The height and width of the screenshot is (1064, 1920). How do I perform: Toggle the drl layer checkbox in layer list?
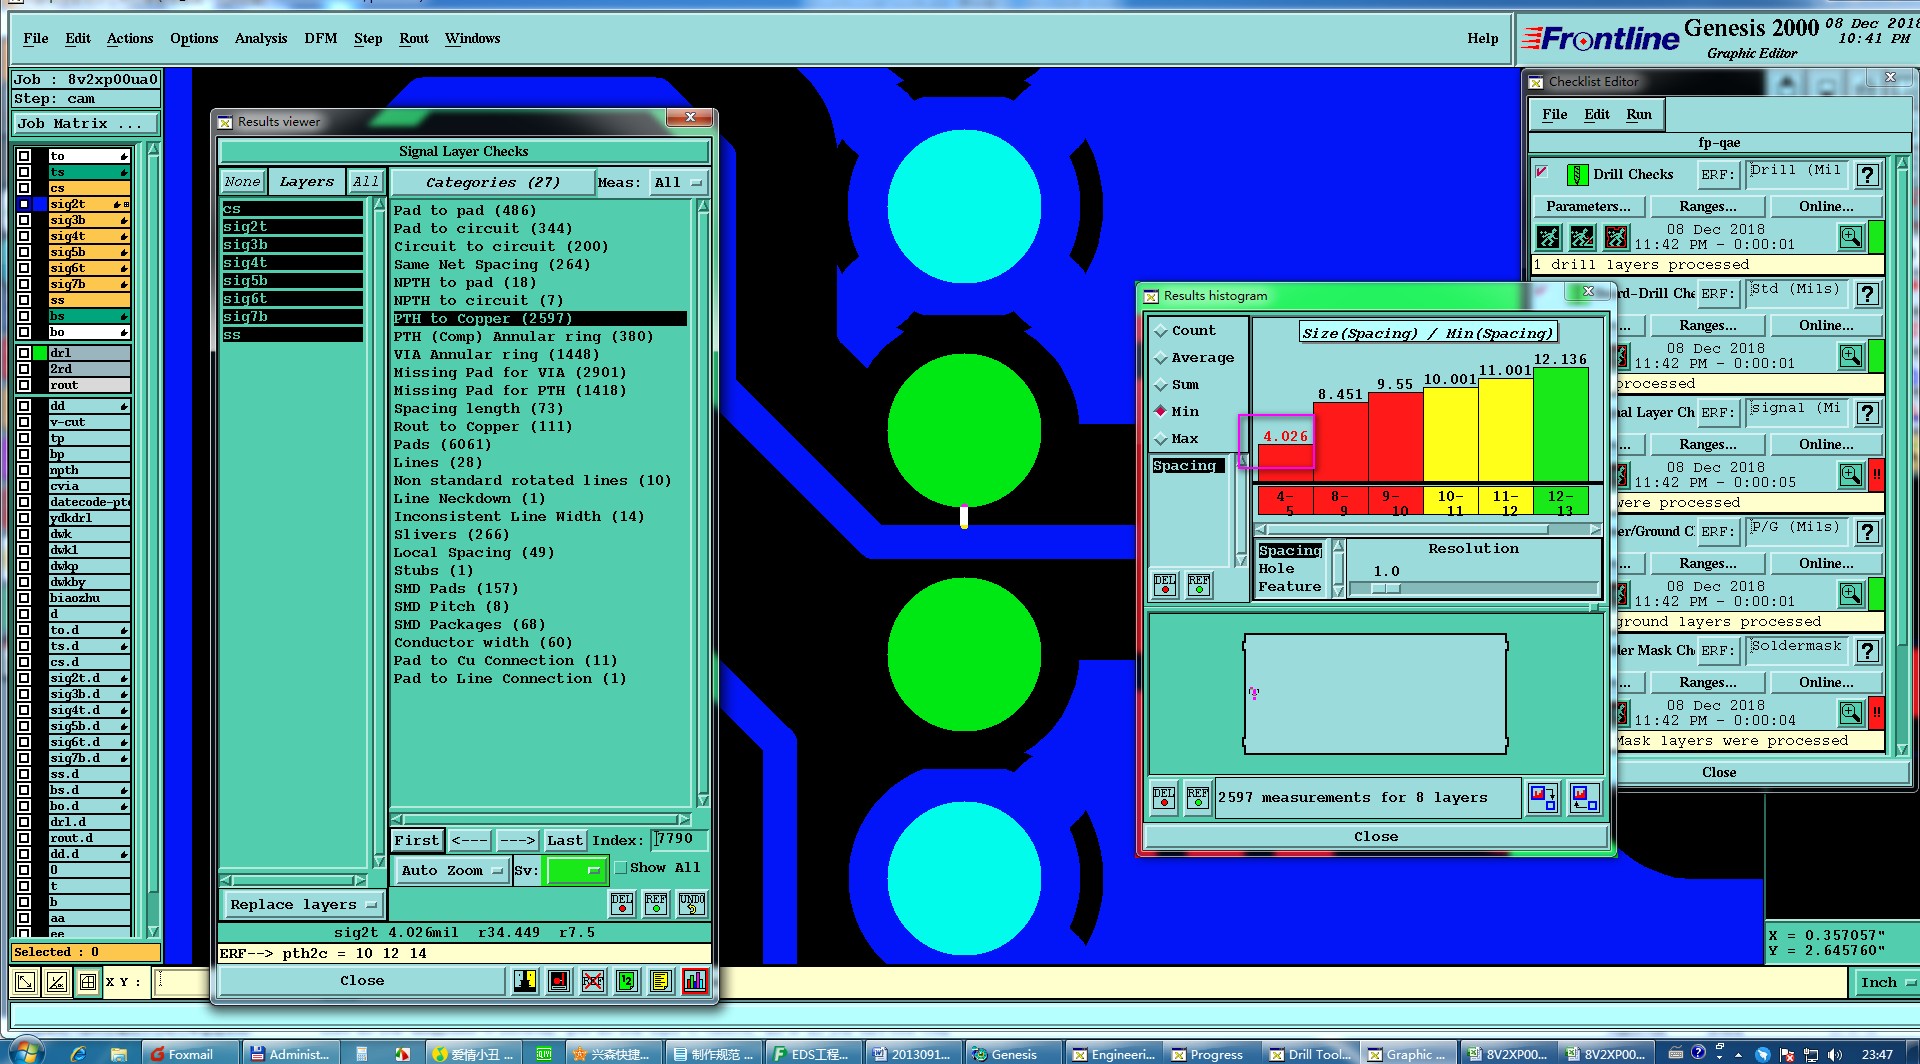pos(24,353)
